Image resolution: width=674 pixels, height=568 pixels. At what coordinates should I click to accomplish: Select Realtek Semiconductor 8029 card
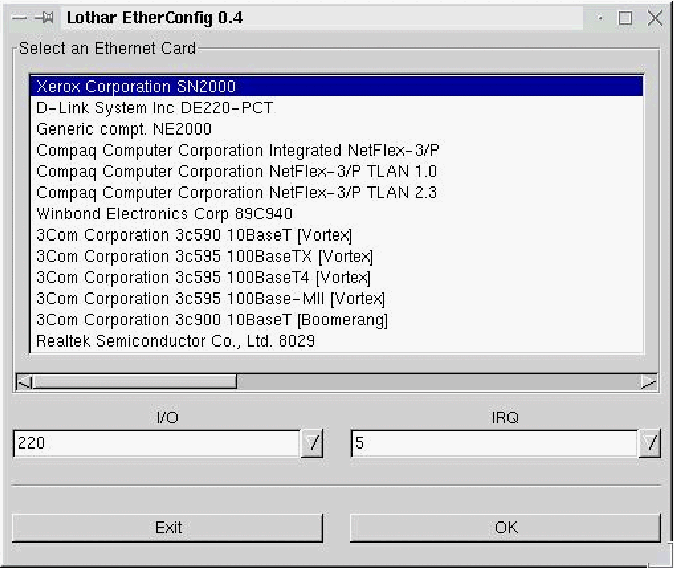coord(337,341)
